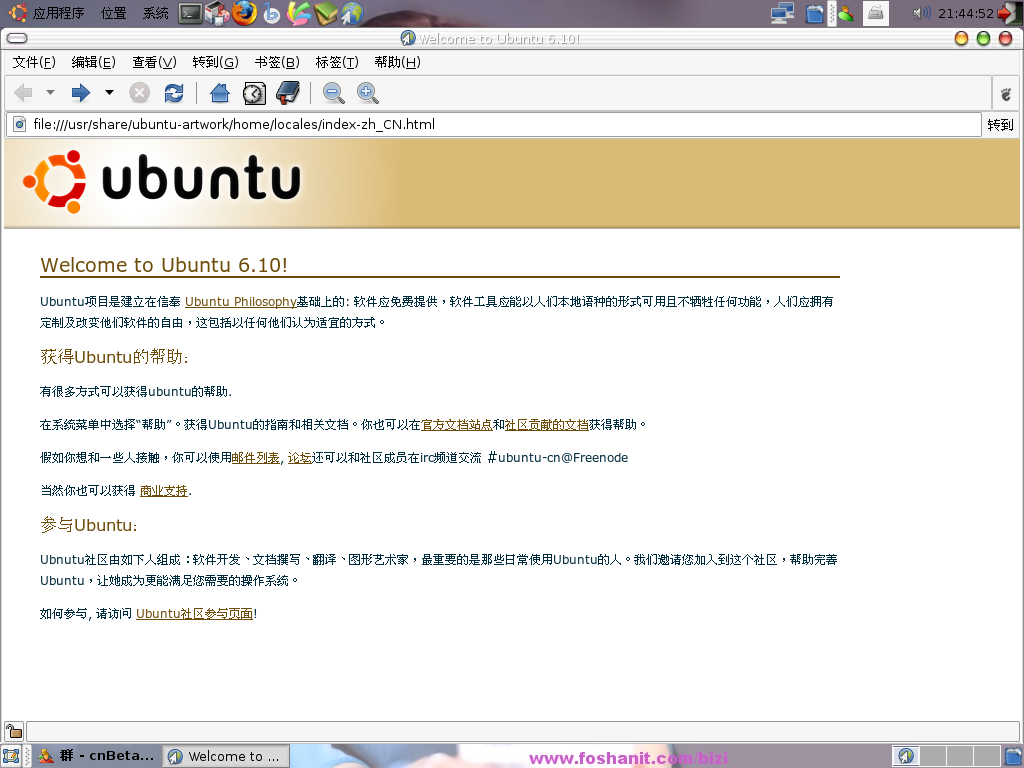Open the 编辑(E) menu

(x=93, y=62)
